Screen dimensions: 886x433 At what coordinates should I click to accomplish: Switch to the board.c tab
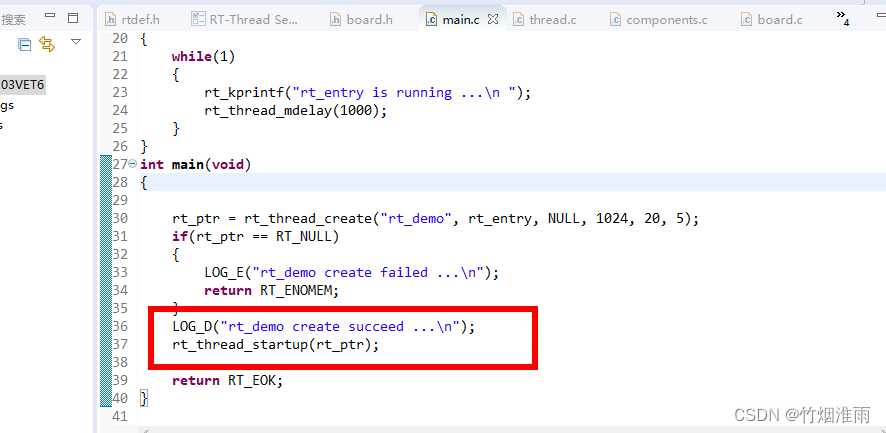[772, 20]
